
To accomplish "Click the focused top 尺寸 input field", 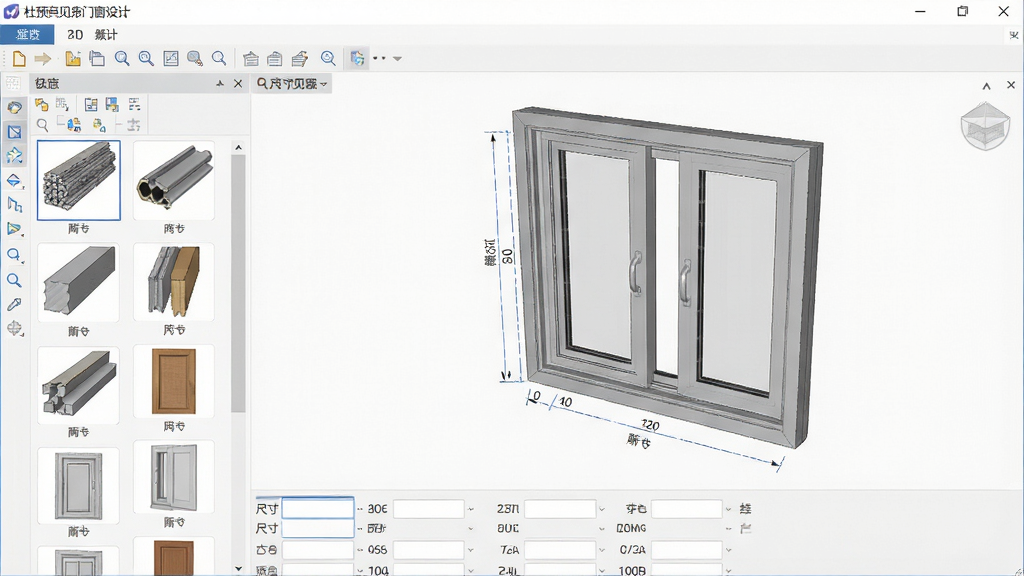I will click(317, 508).
